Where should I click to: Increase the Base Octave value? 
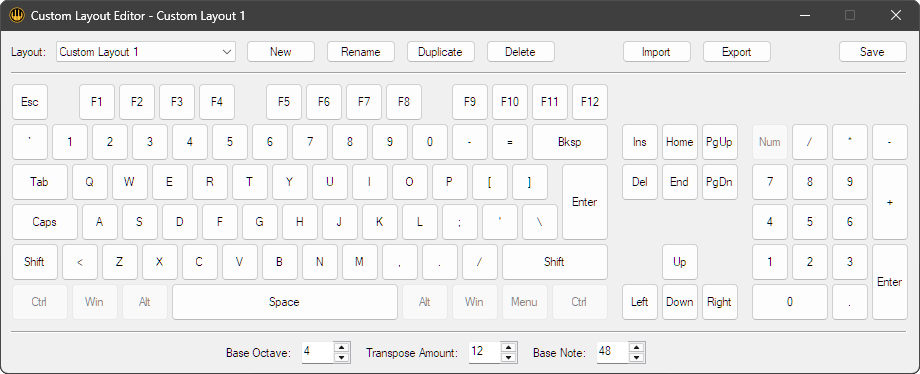341,348
